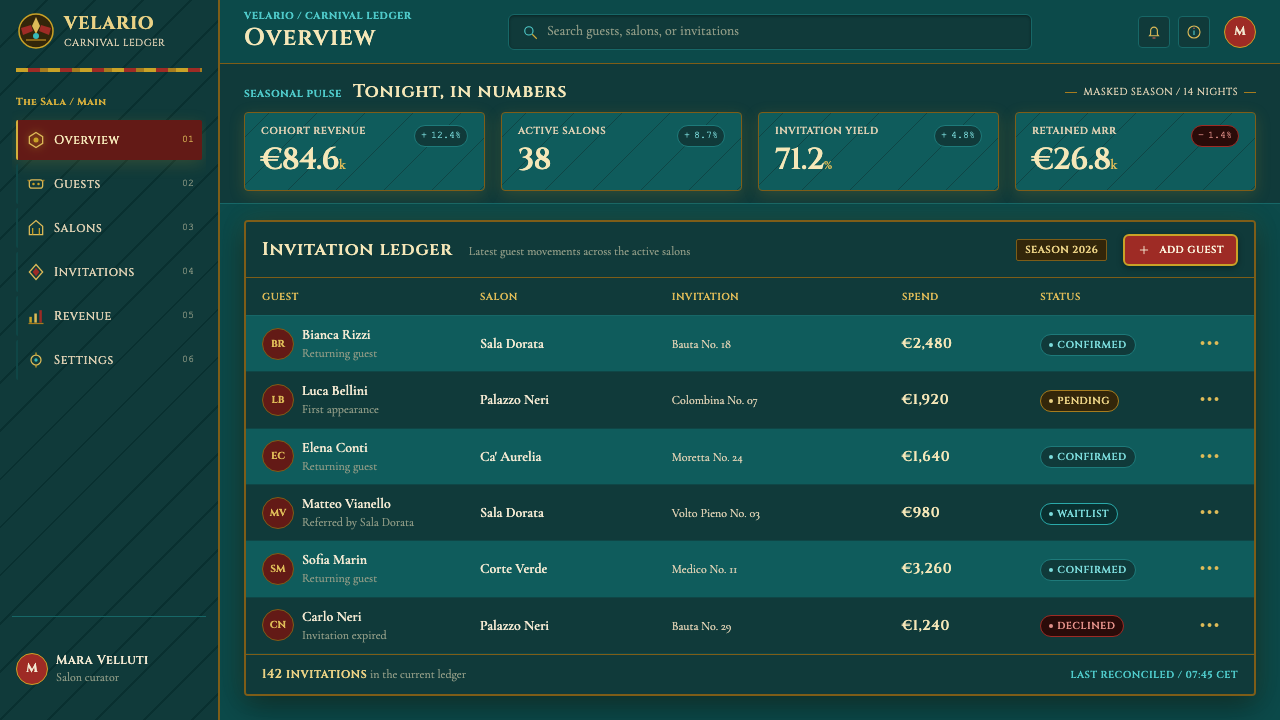Screen dimensions: 1280x720
Task: Click the CN avatar of Carlo Neri
Action: [x=278, y=626]
